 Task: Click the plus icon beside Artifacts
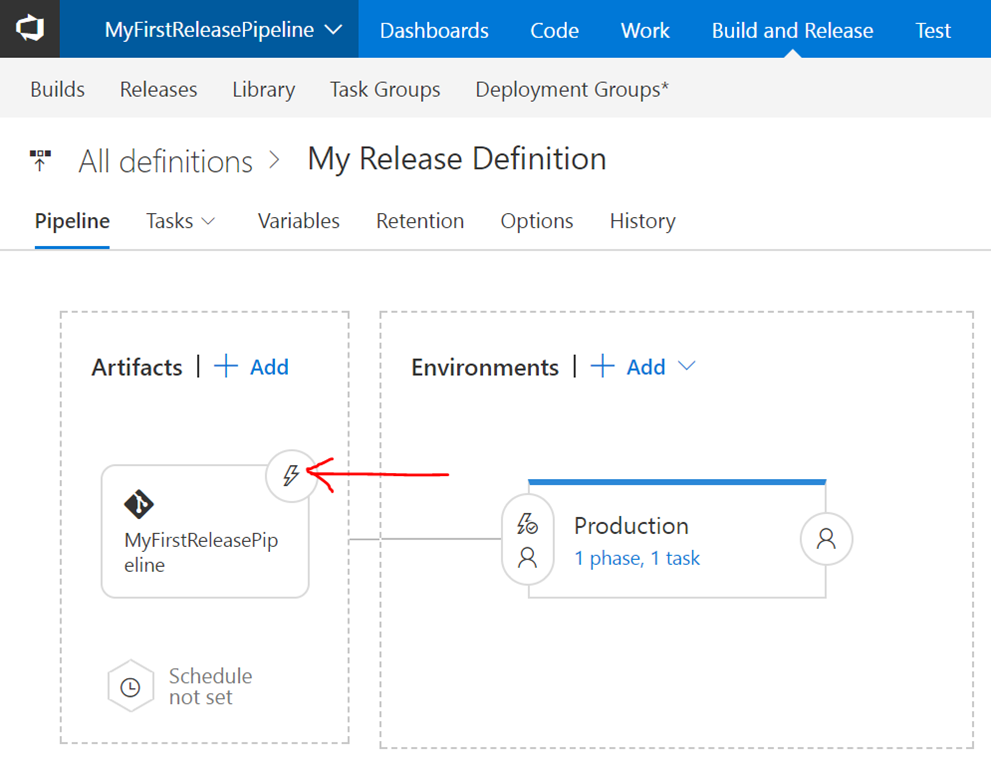coord(227,367)
